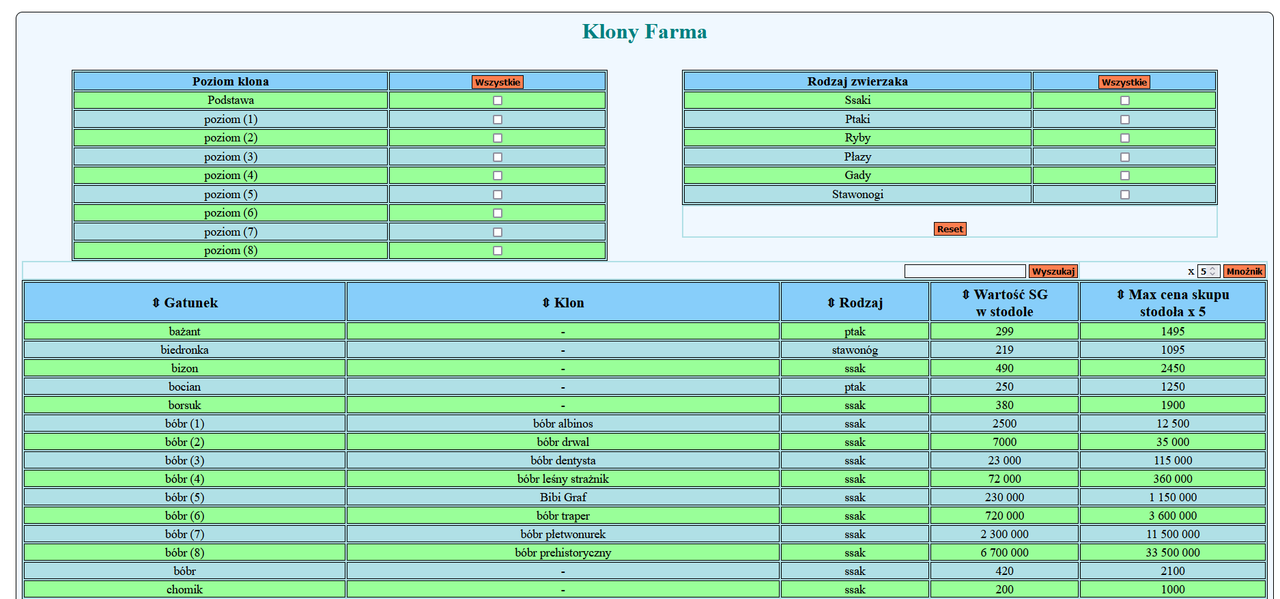Click the Wyszukaj search button
This screenshot has height=599, width=1280.
[1053, 271]
